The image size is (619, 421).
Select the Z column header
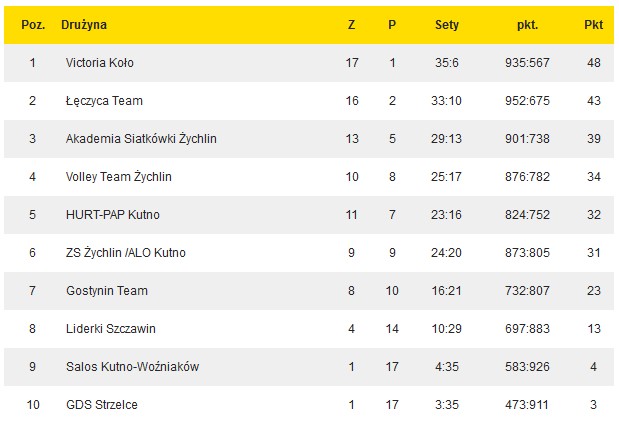point(351,24)
